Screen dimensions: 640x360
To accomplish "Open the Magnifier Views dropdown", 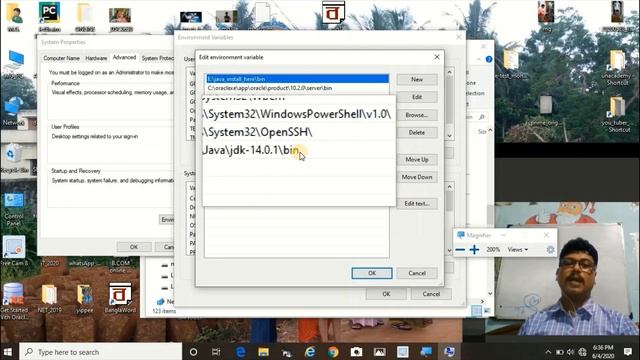I will [518, 249].
